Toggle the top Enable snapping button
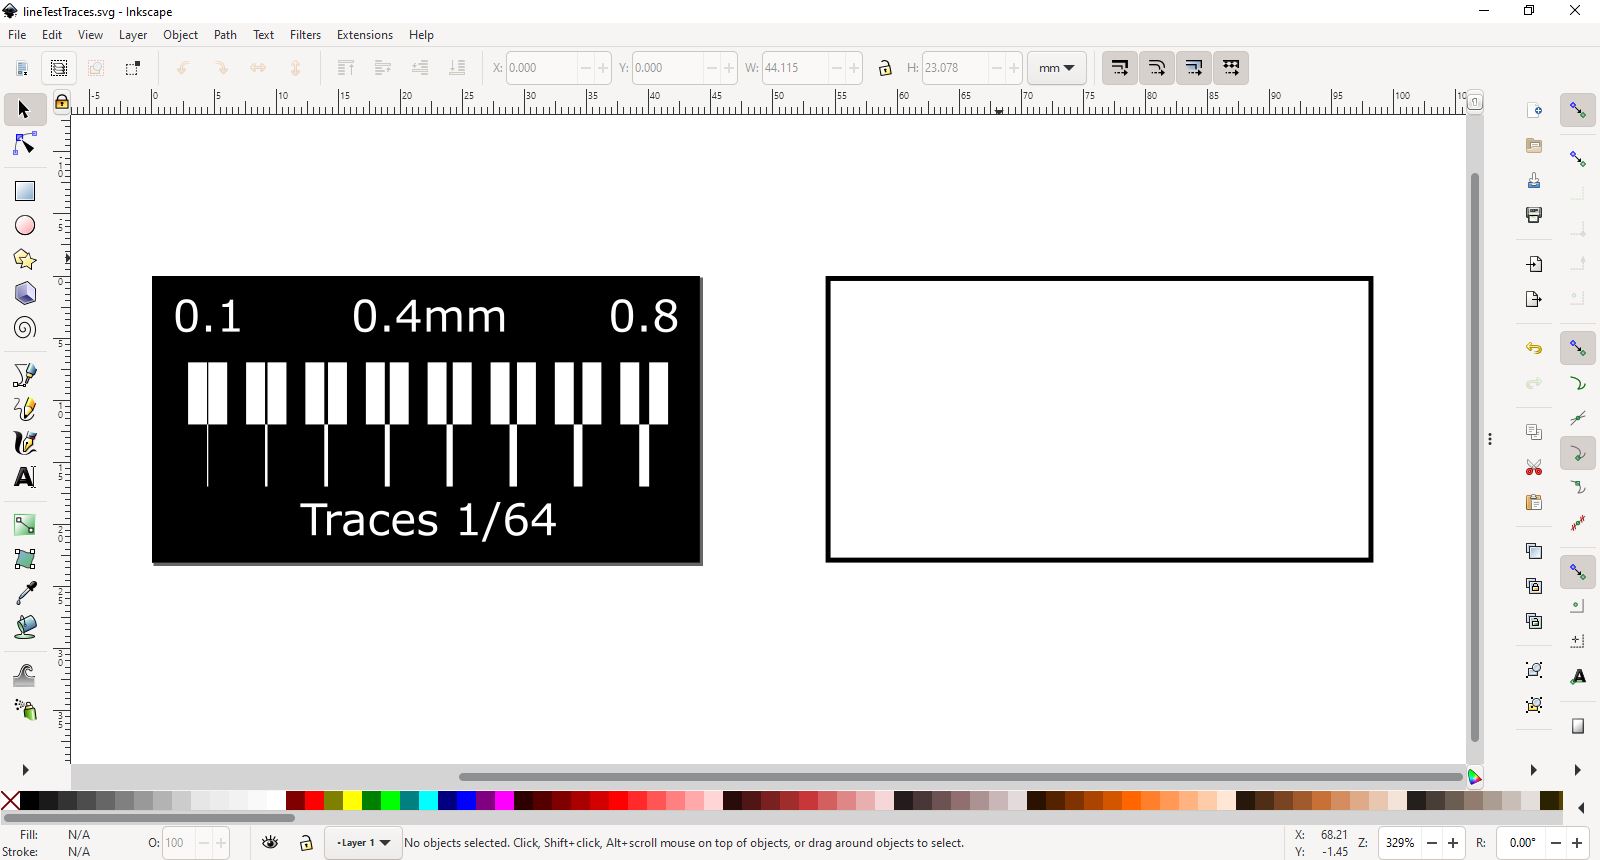Viewport: 1600px width, 860px height. tap(1578, 110)
